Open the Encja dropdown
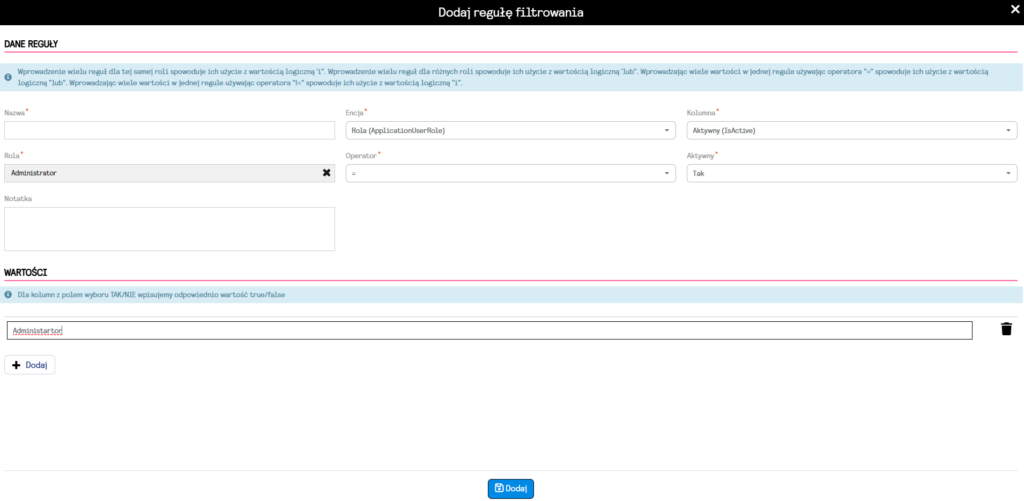Image resolution: width=1024 pixels, height=501 pixels. tap(510, 130)
